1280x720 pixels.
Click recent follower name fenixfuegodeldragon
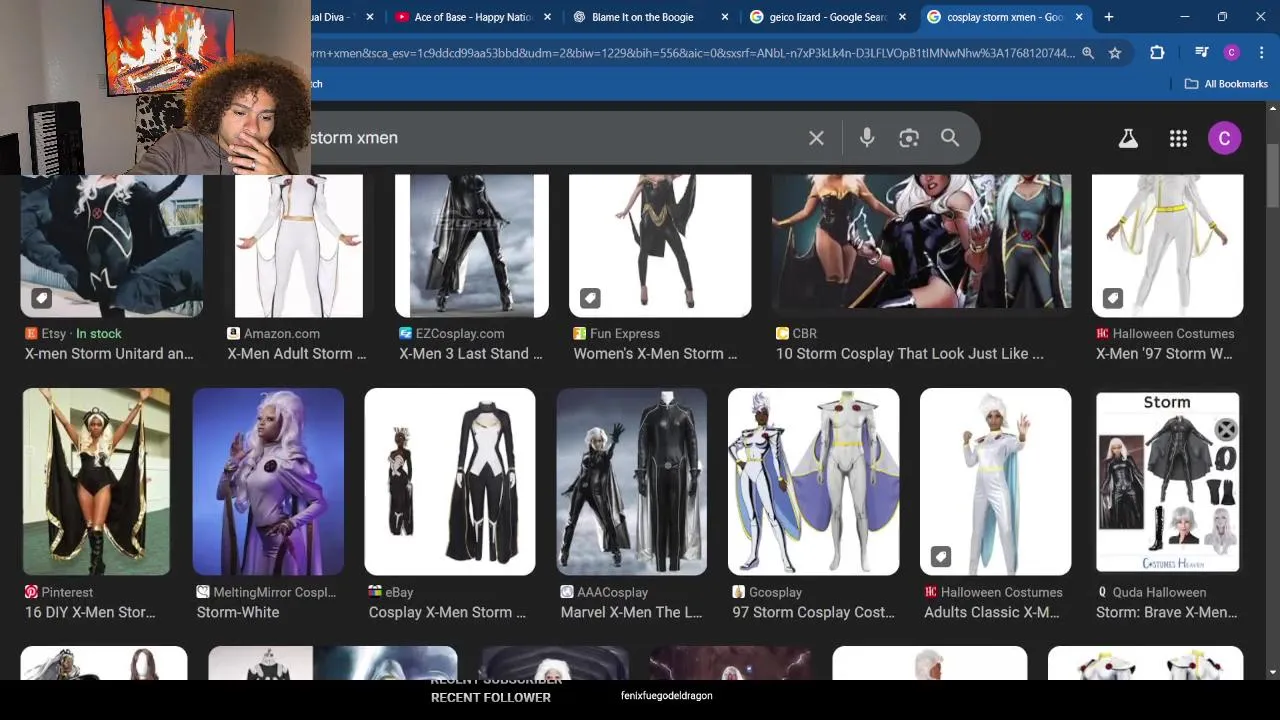tap(667, 696)
